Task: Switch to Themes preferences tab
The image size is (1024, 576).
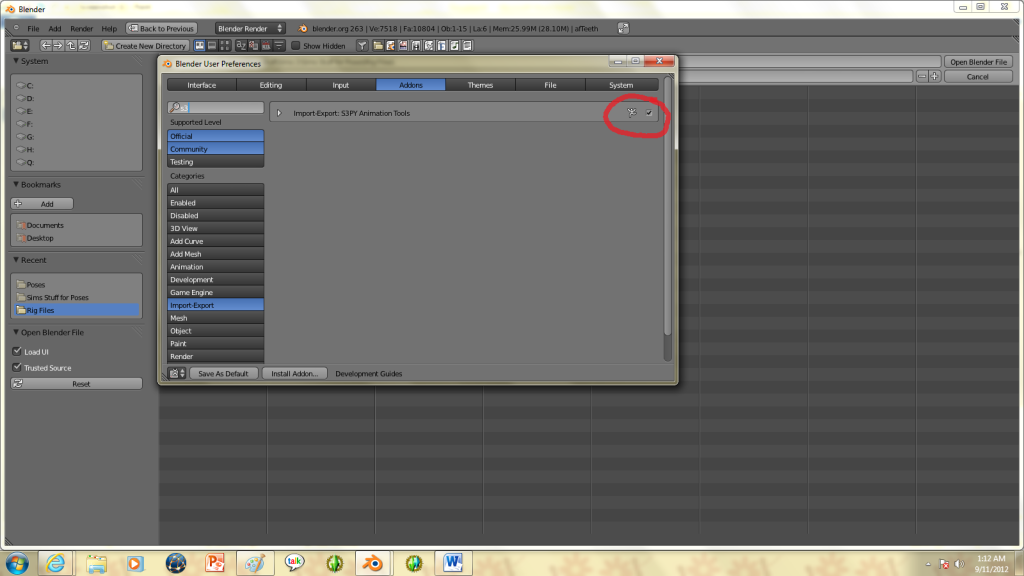Action: [480, 85]
